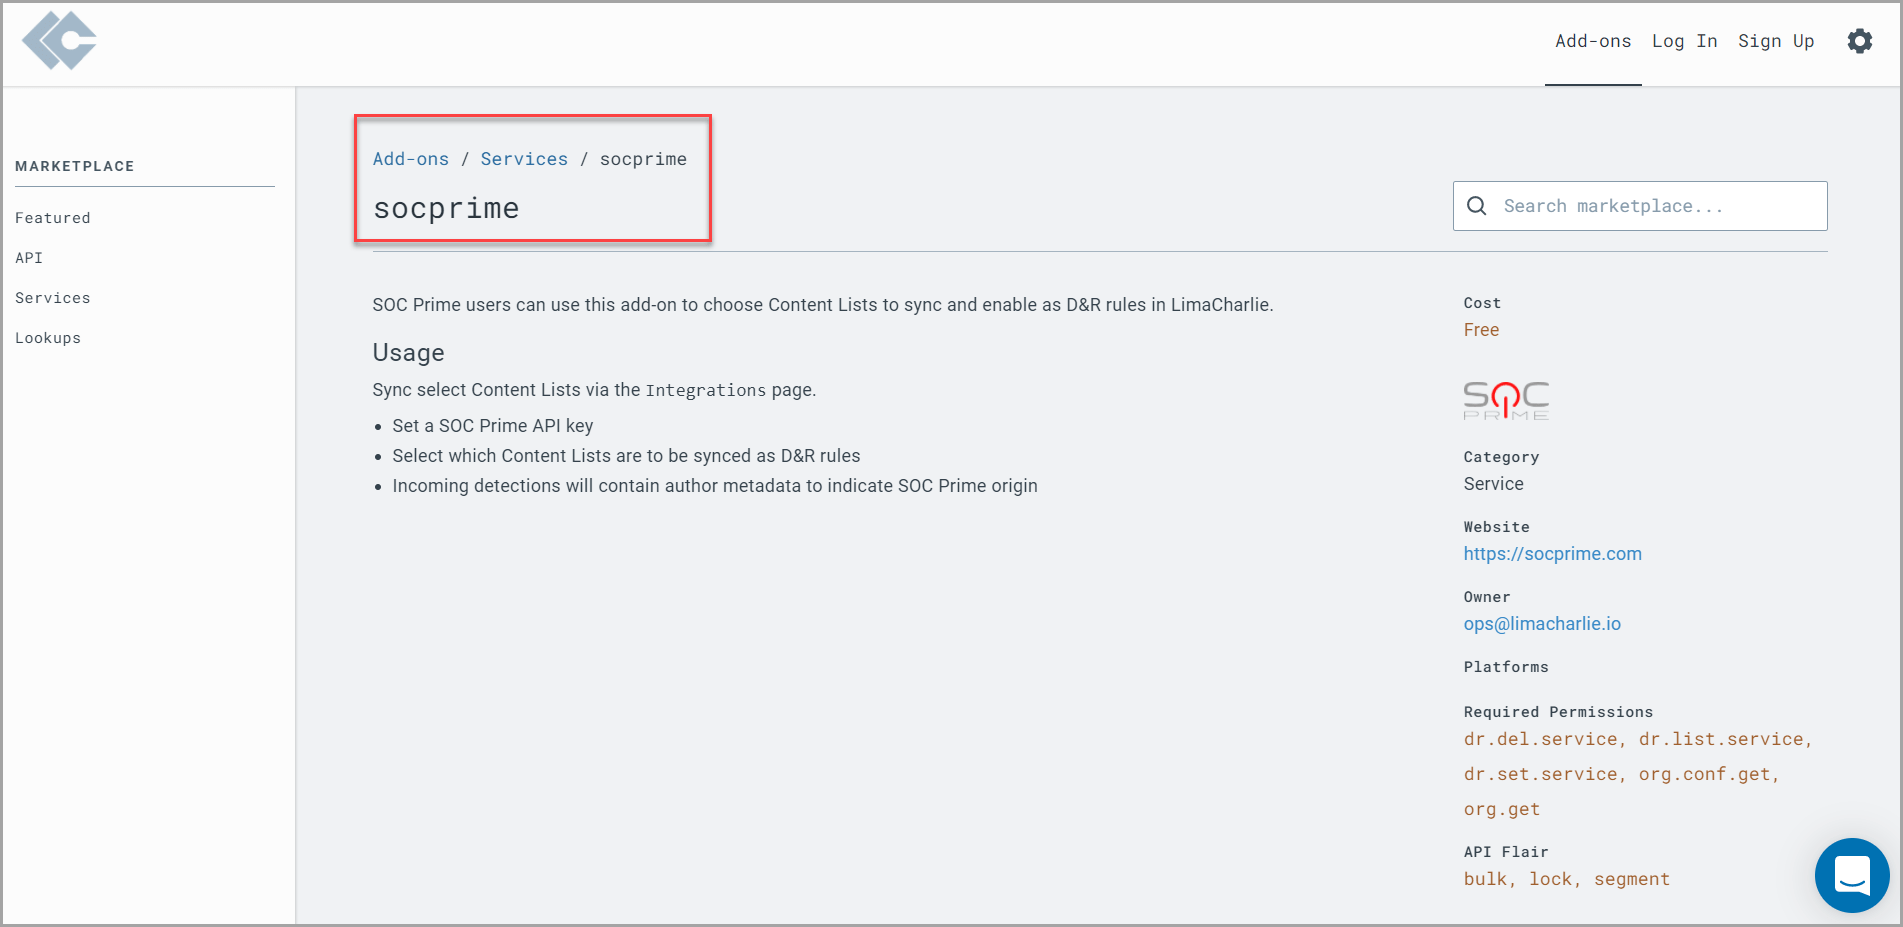
Task: Click the Free cost value
Action: point(1481,330)
